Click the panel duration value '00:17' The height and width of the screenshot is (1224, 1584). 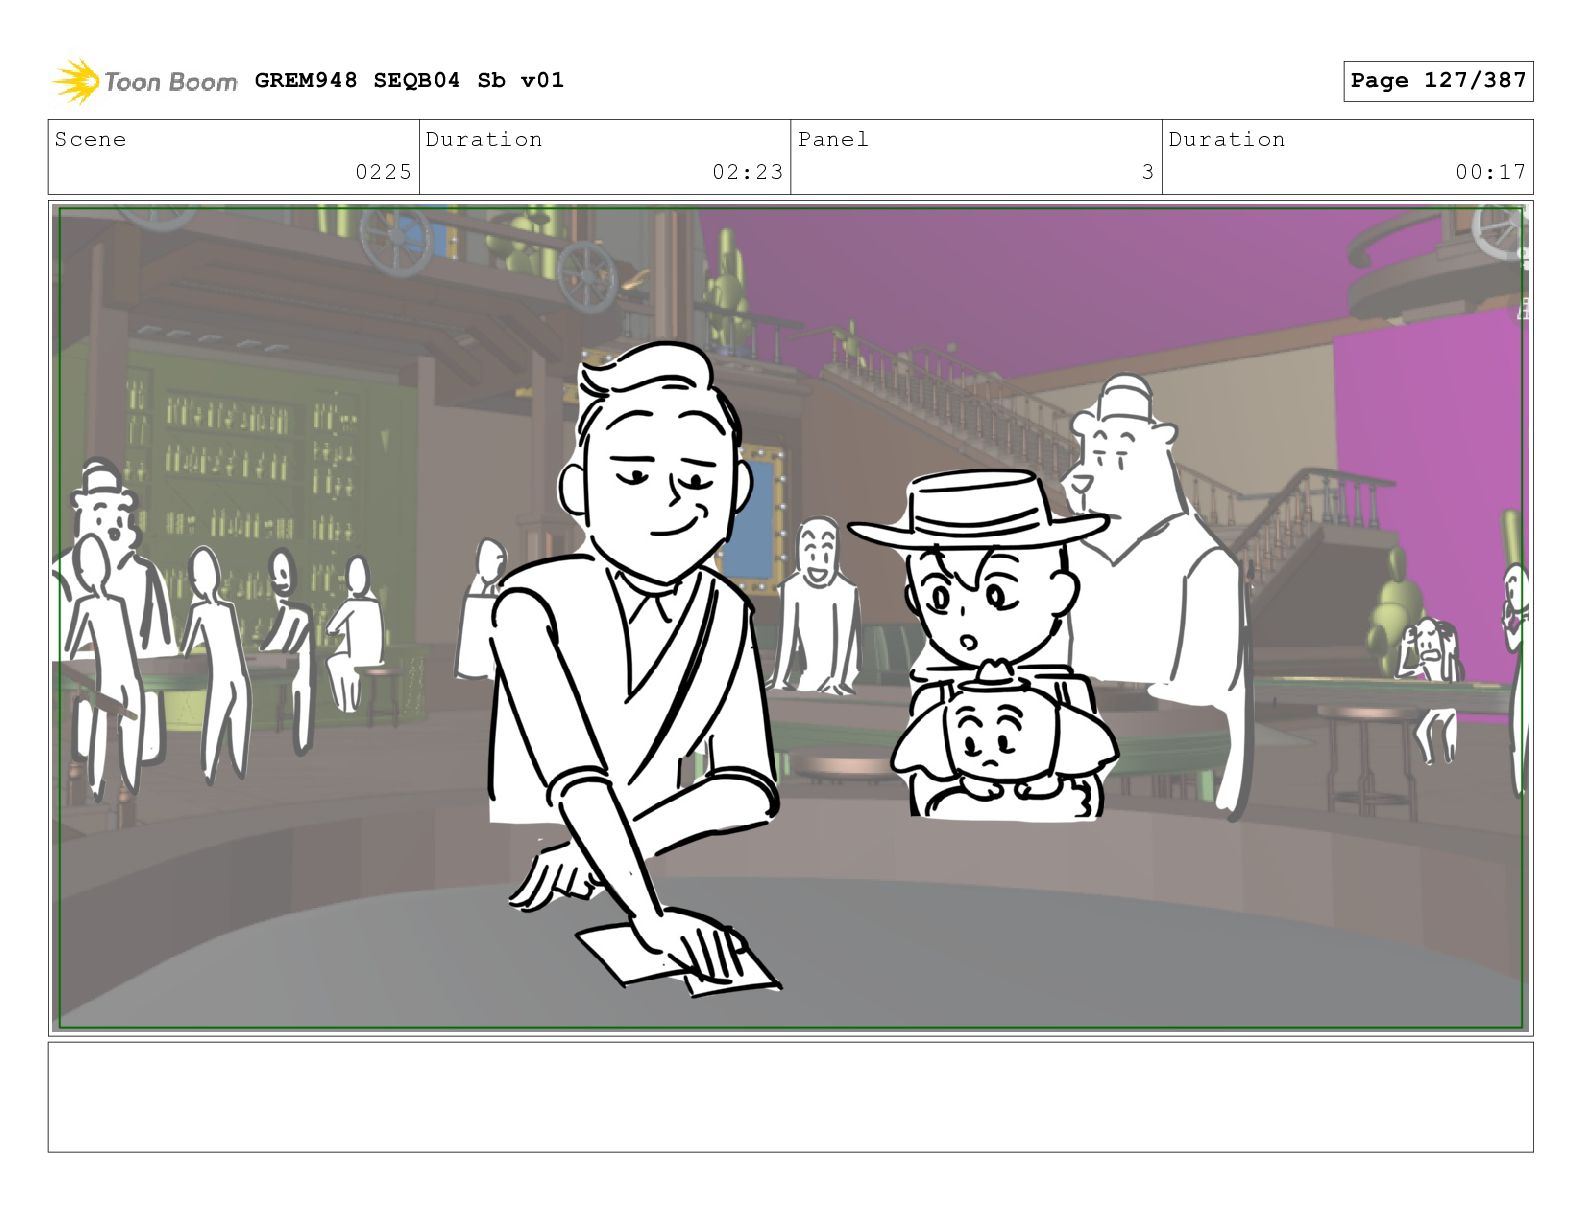tap(1491, 172)
